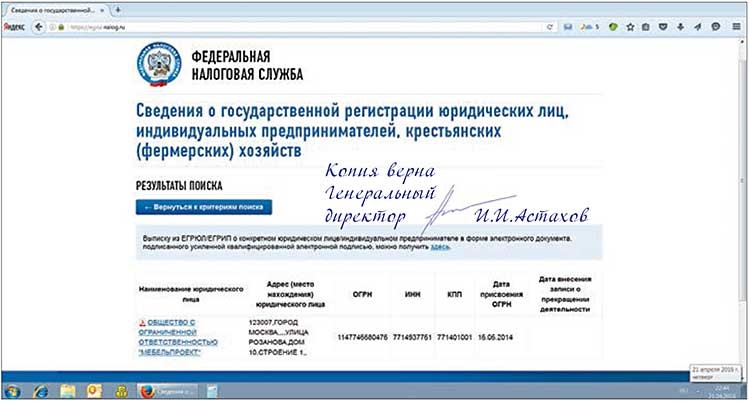Click the address bar with egrul.nalog.ru URL
749x401 pixels.
click(300, 27)
